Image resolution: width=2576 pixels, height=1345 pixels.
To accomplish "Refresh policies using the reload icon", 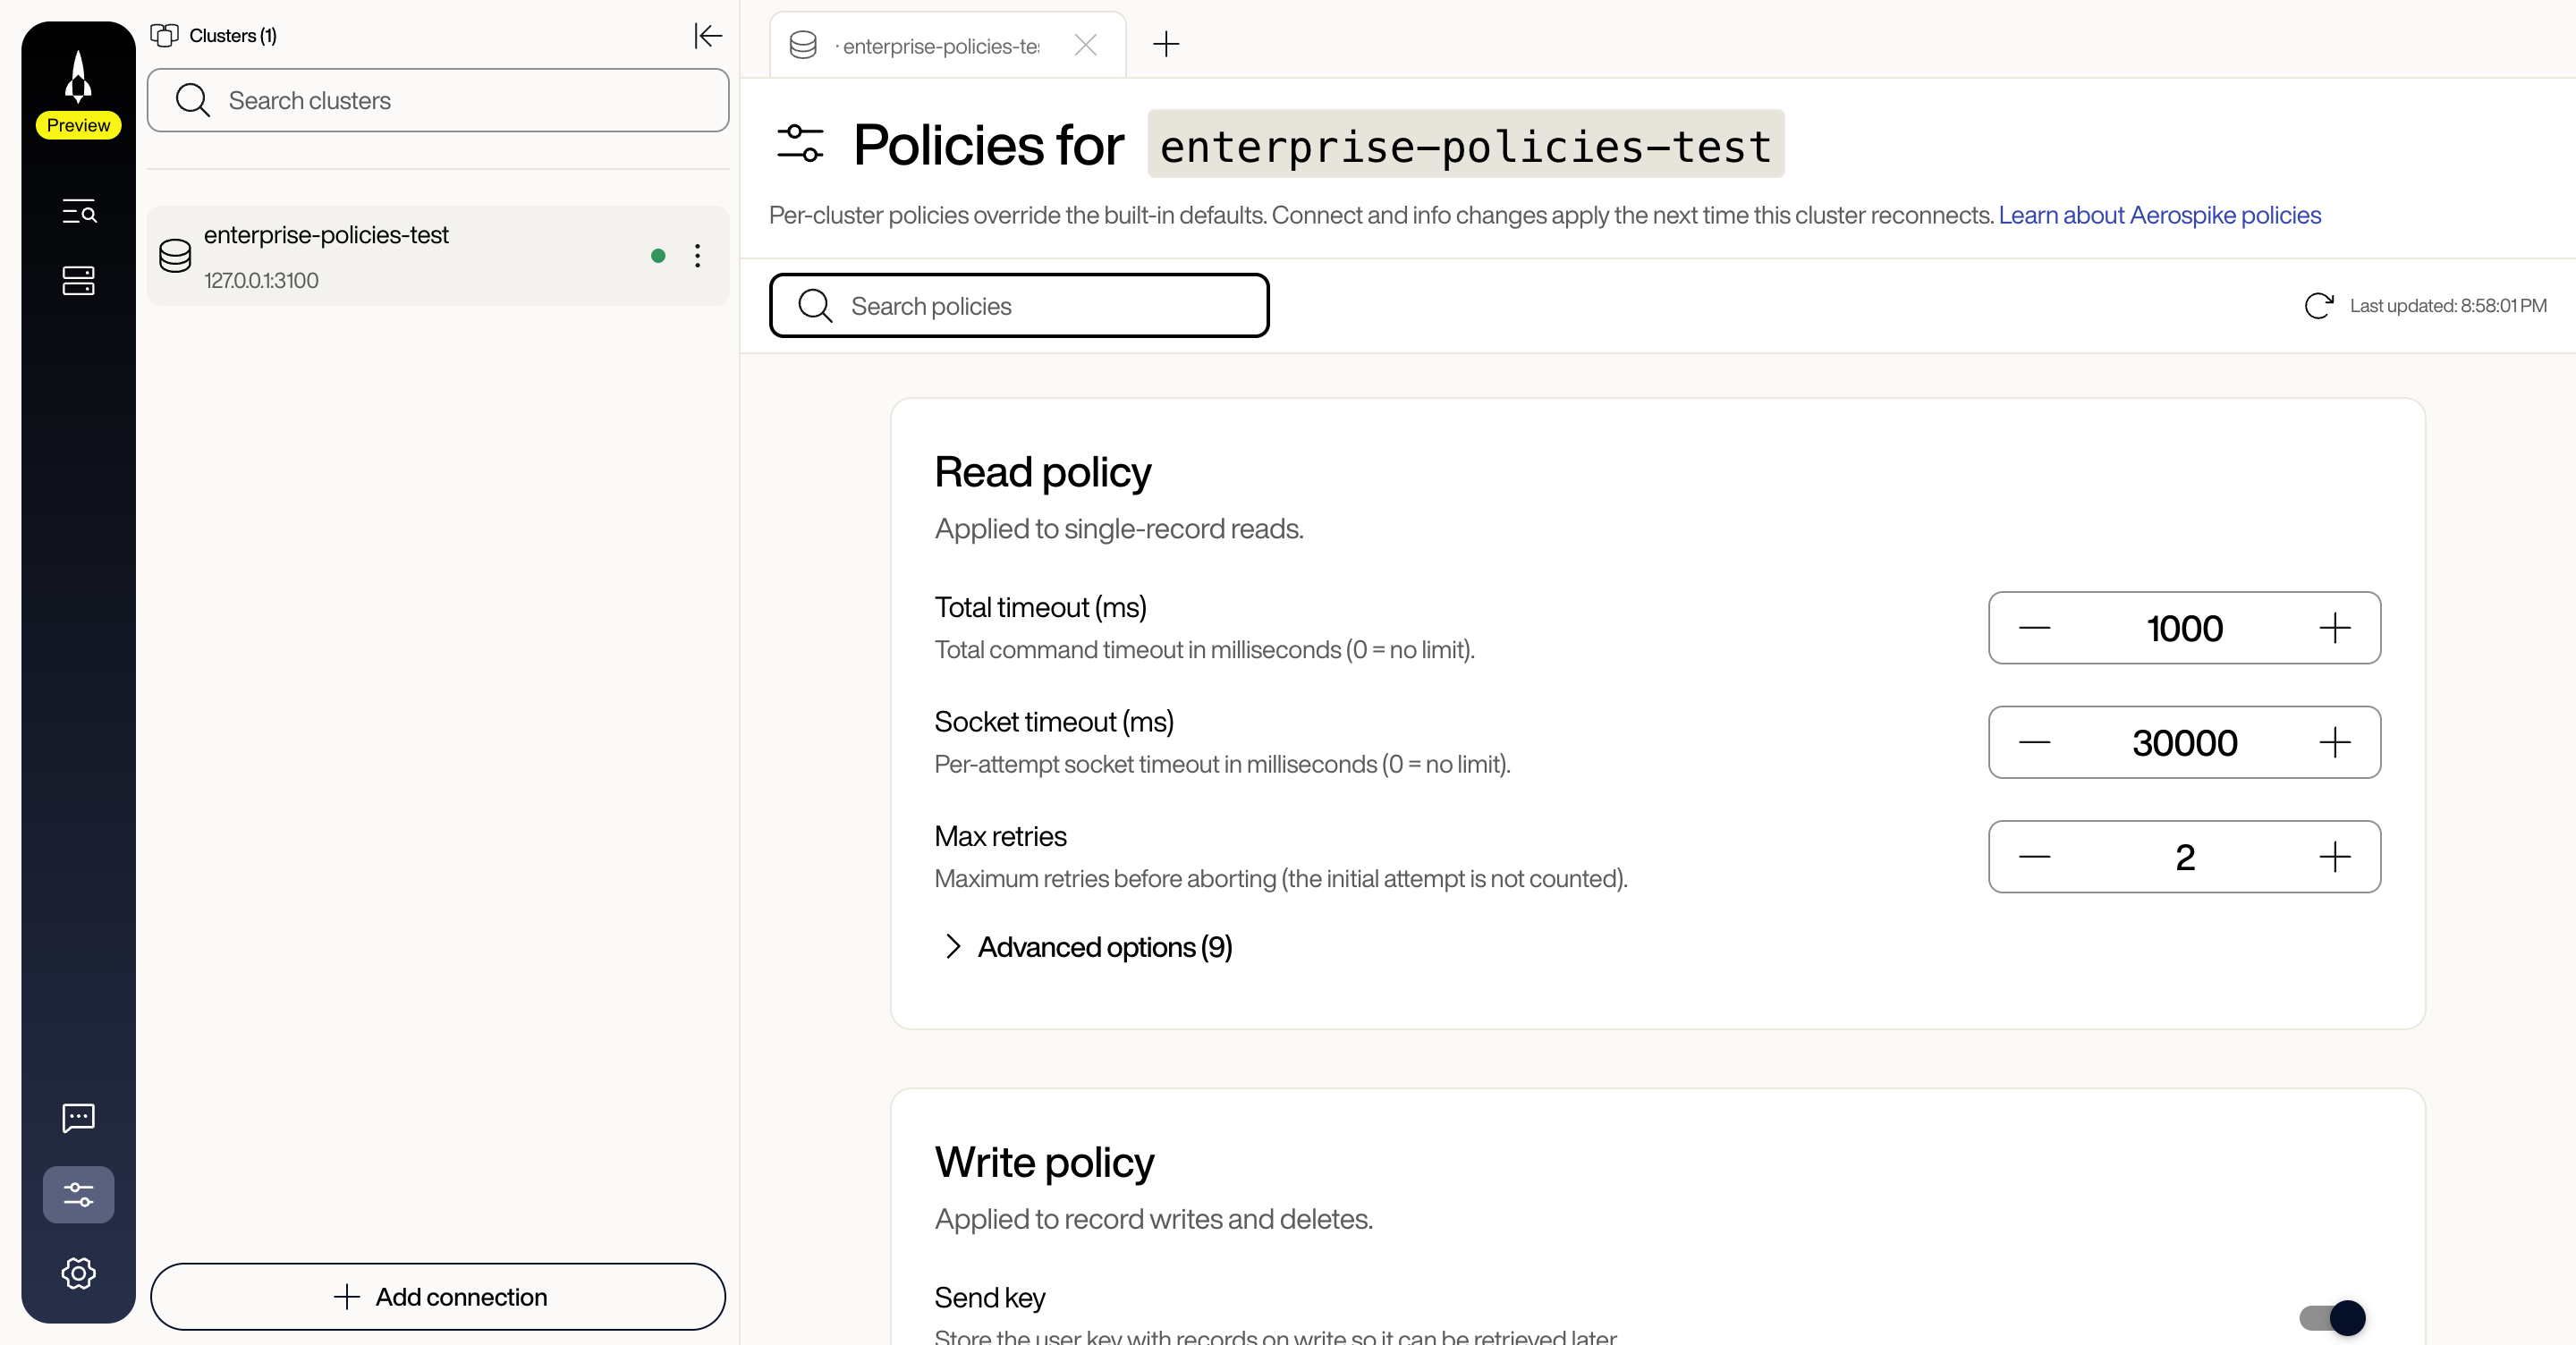I will click(x=2319, y=305).
